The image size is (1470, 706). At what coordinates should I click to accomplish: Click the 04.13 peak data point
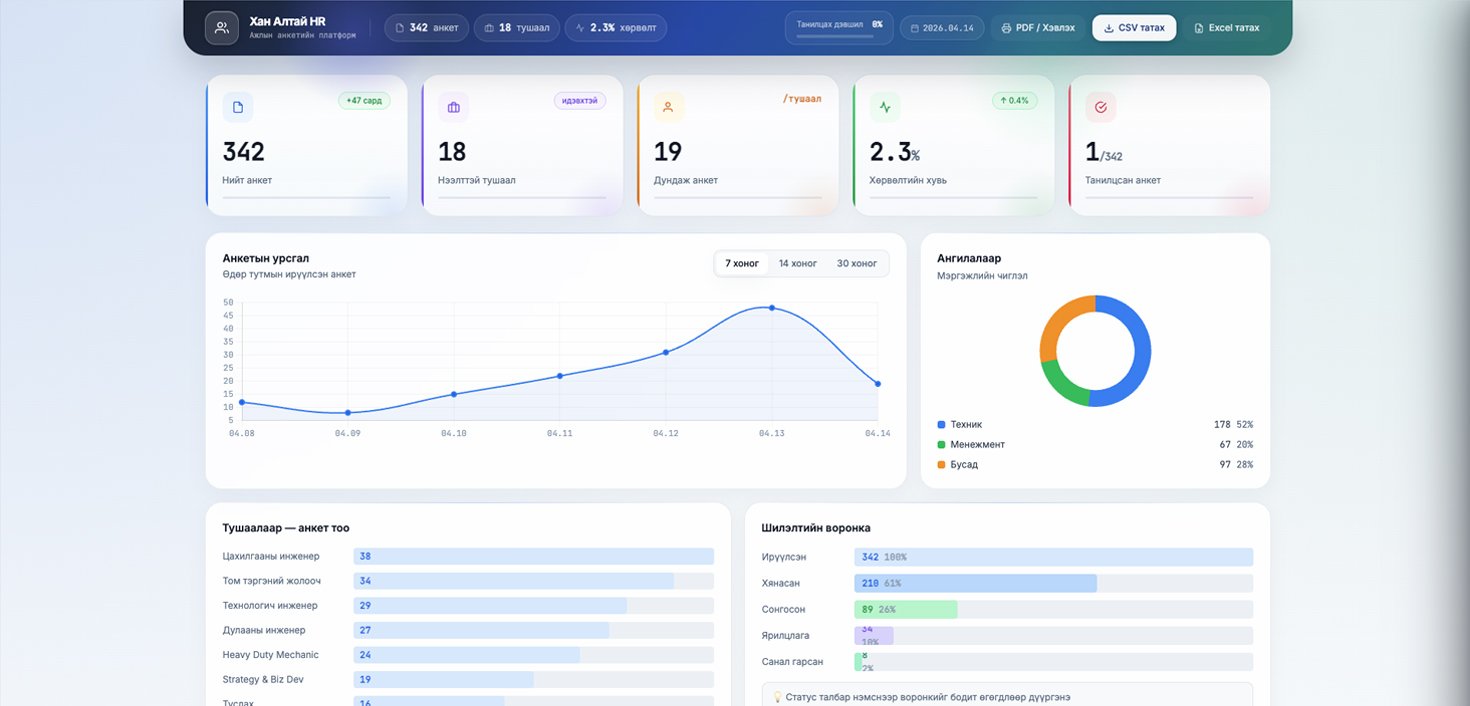click(x=771, y=308)
